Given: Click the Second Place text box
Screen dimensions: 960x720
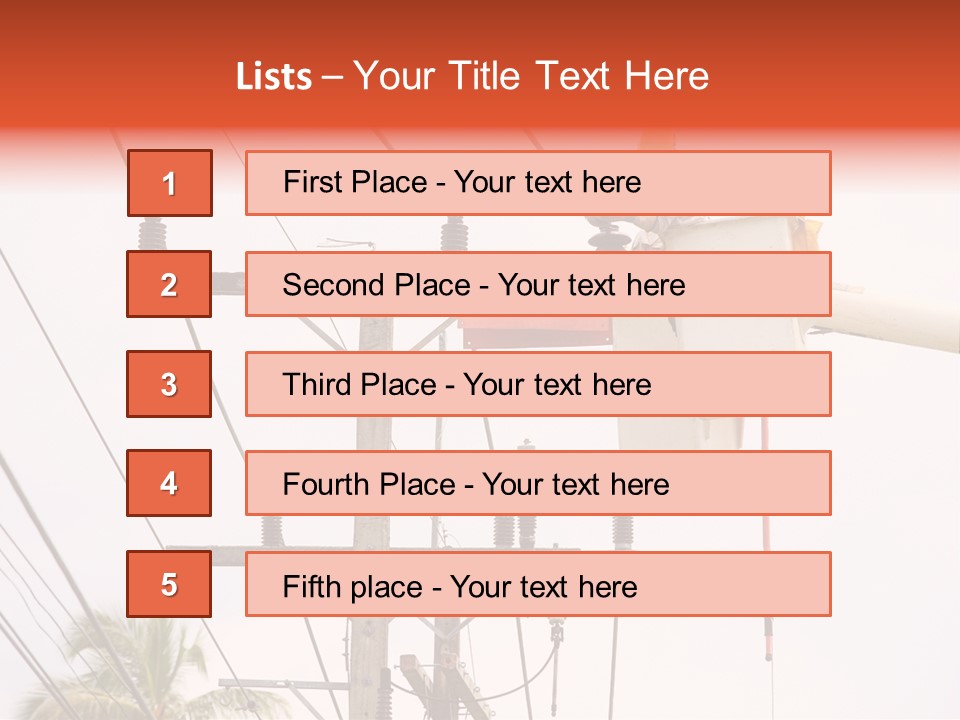Looking at the screenshot, I should [538, 284].
